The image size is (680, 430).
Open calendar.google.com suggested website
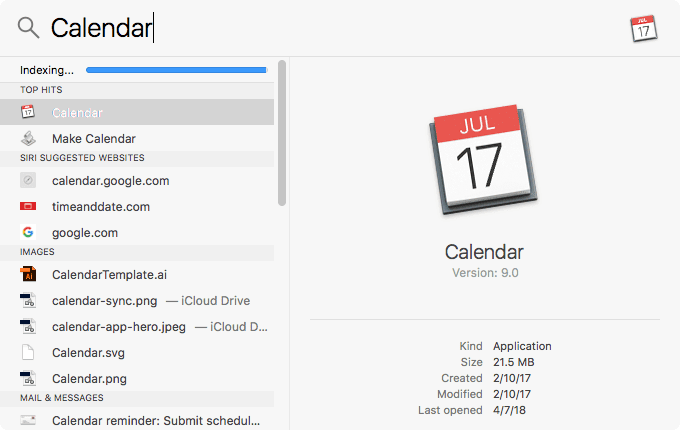click(x=137, y=180)
